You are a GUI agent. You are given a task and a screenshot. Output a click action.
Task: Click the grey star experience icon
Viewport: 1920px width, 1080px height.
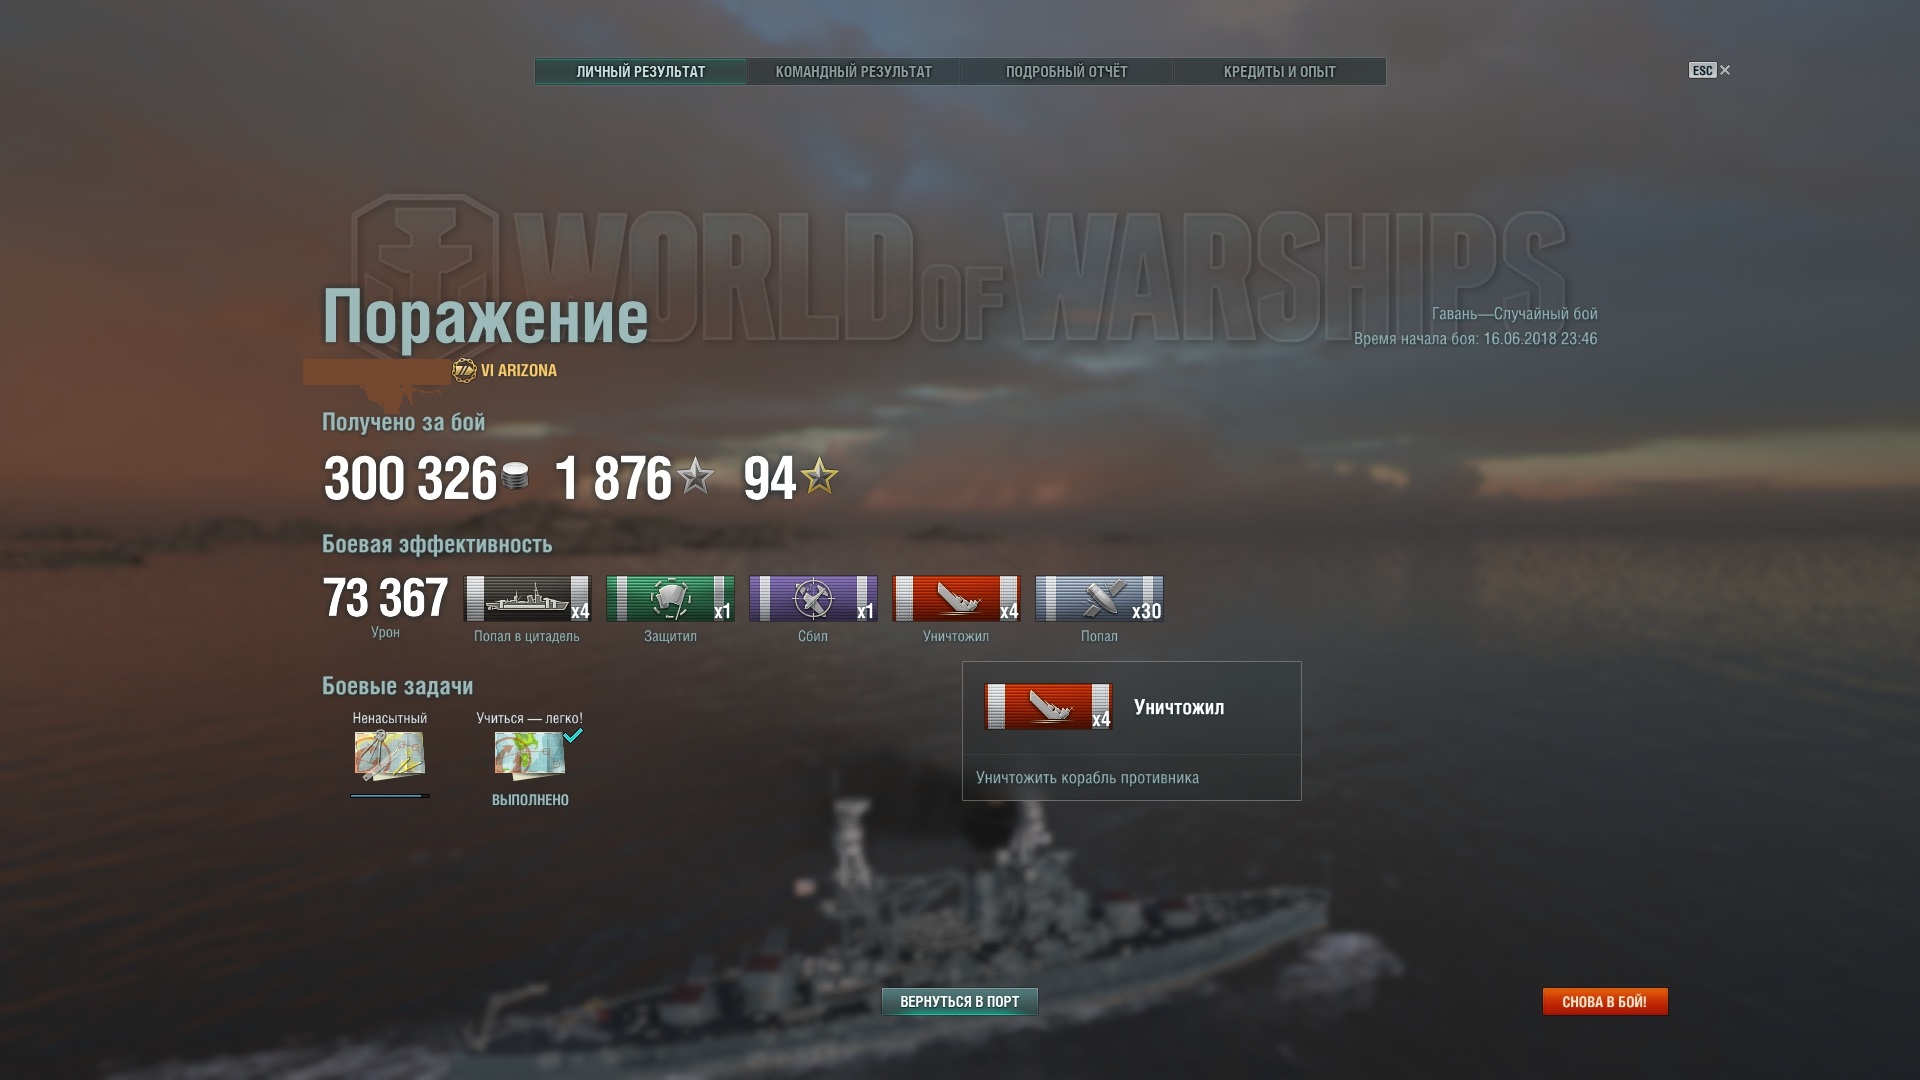pos(695,476)
